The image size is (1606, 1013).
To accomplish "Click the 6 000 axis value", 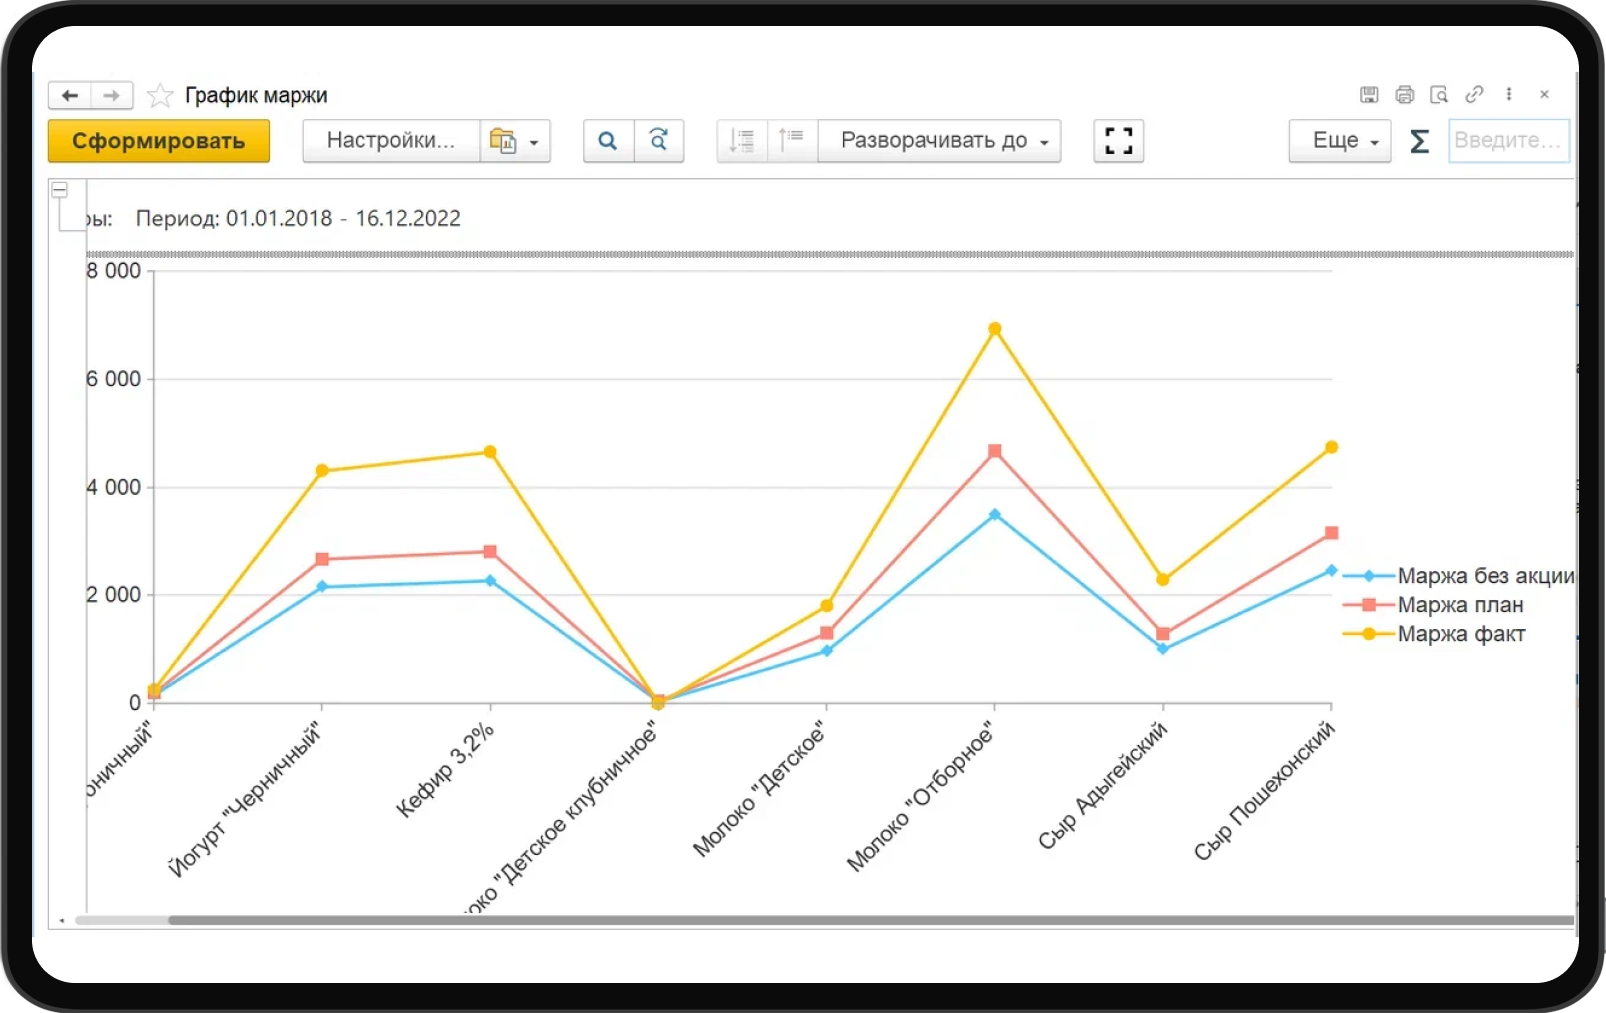I will [x=114, y=379].
